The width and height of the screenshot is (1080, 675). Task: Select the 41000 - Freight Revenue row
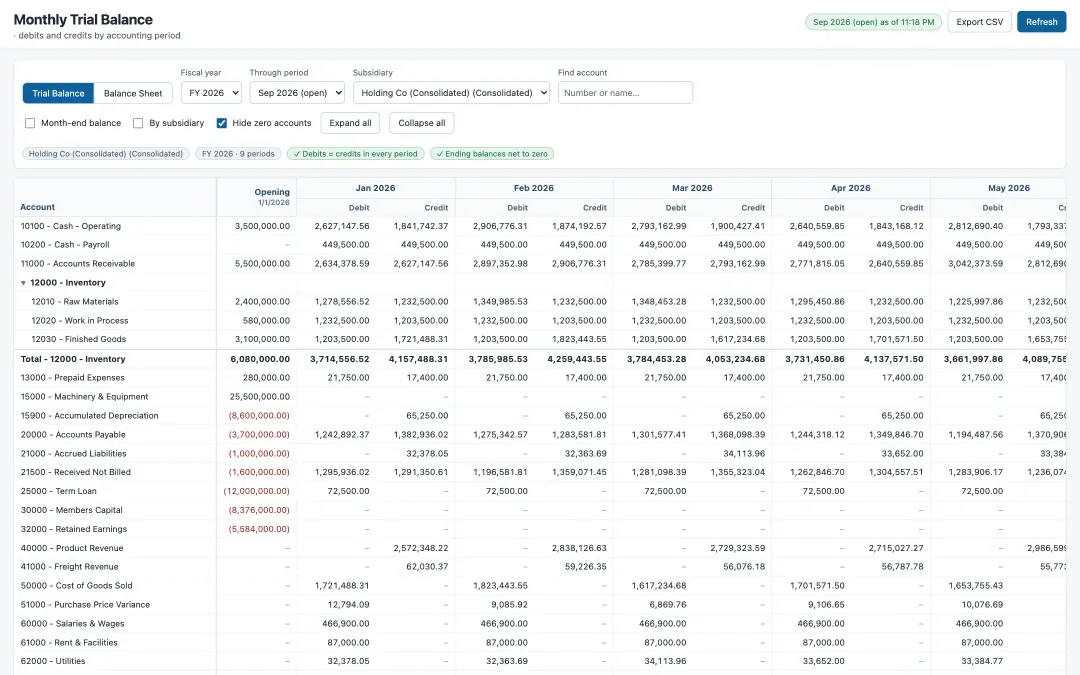click(540, 567)
